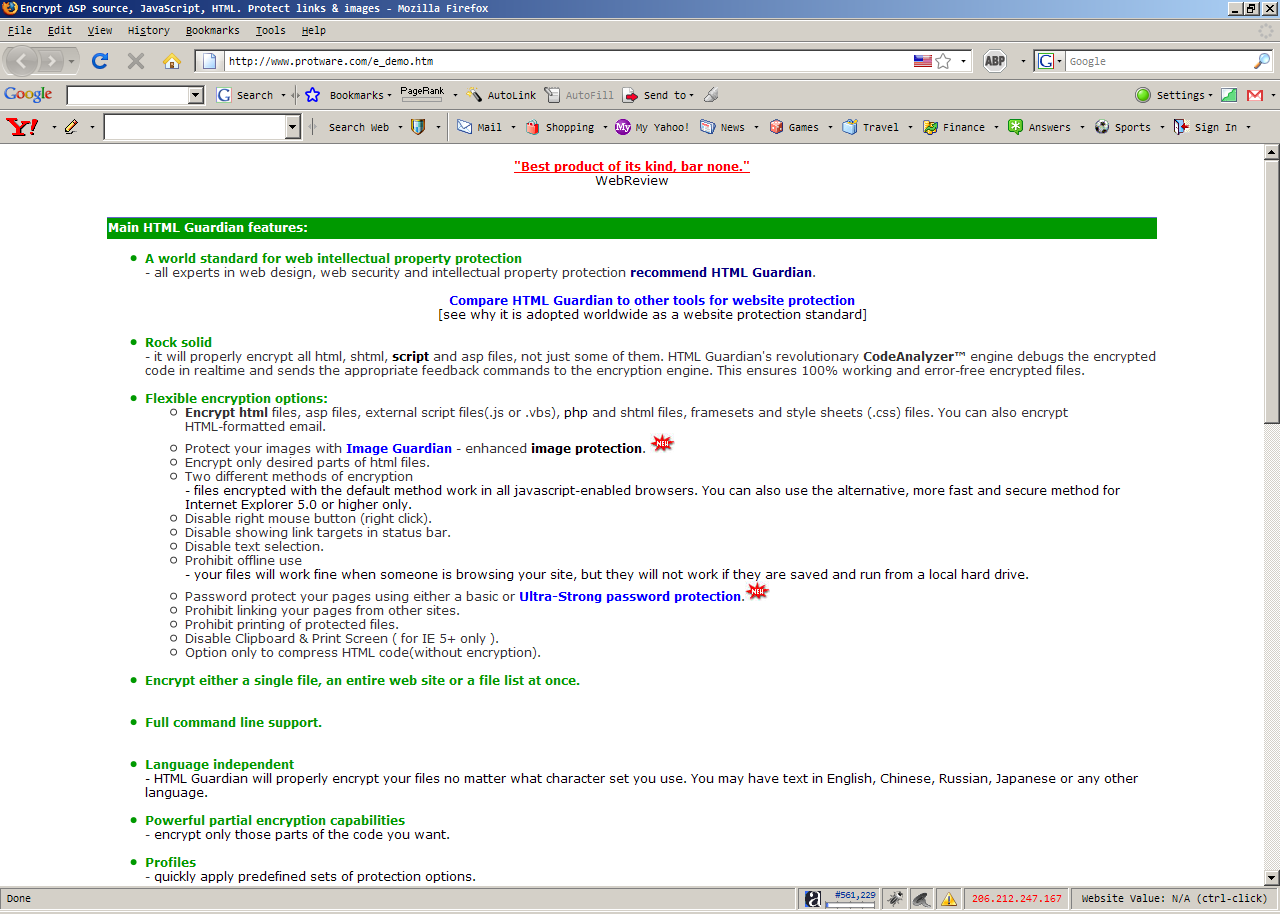1280x914 pixels.
Task: Click the Yahoo! Y! logo
Action: click(22, 127)
